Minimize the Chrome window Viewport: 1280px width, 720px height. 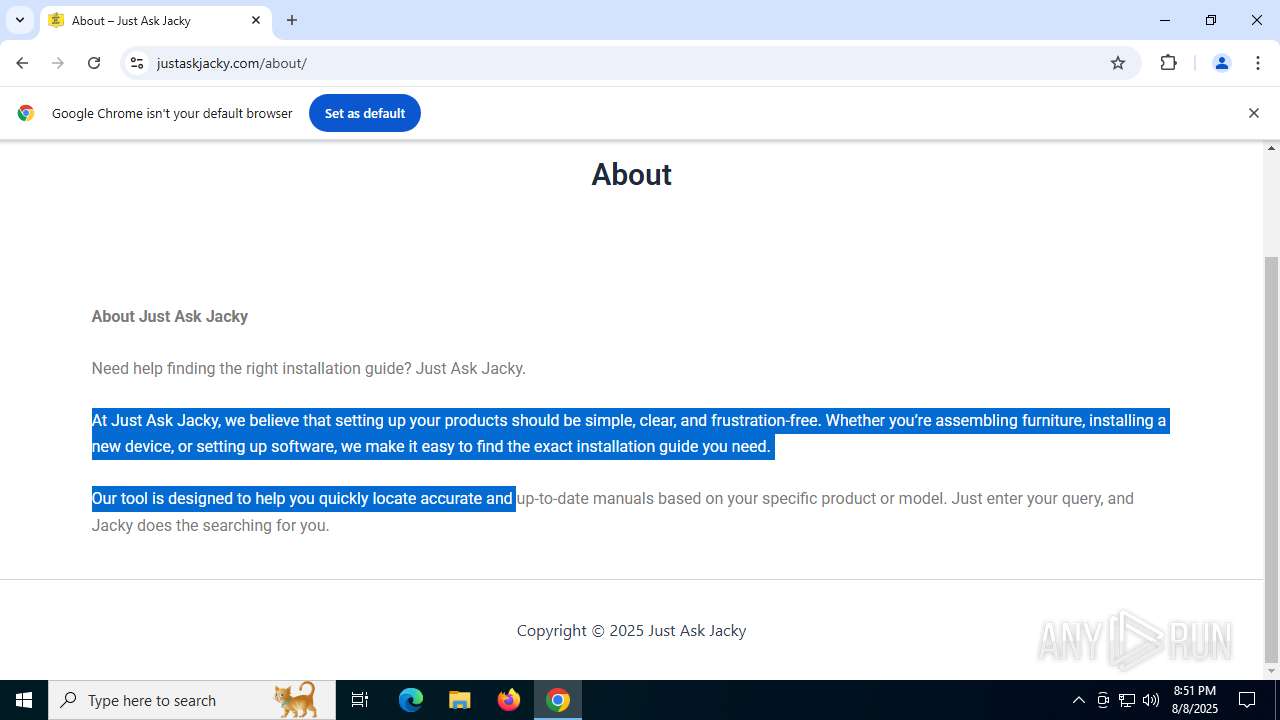click(x=1165, y=20)
